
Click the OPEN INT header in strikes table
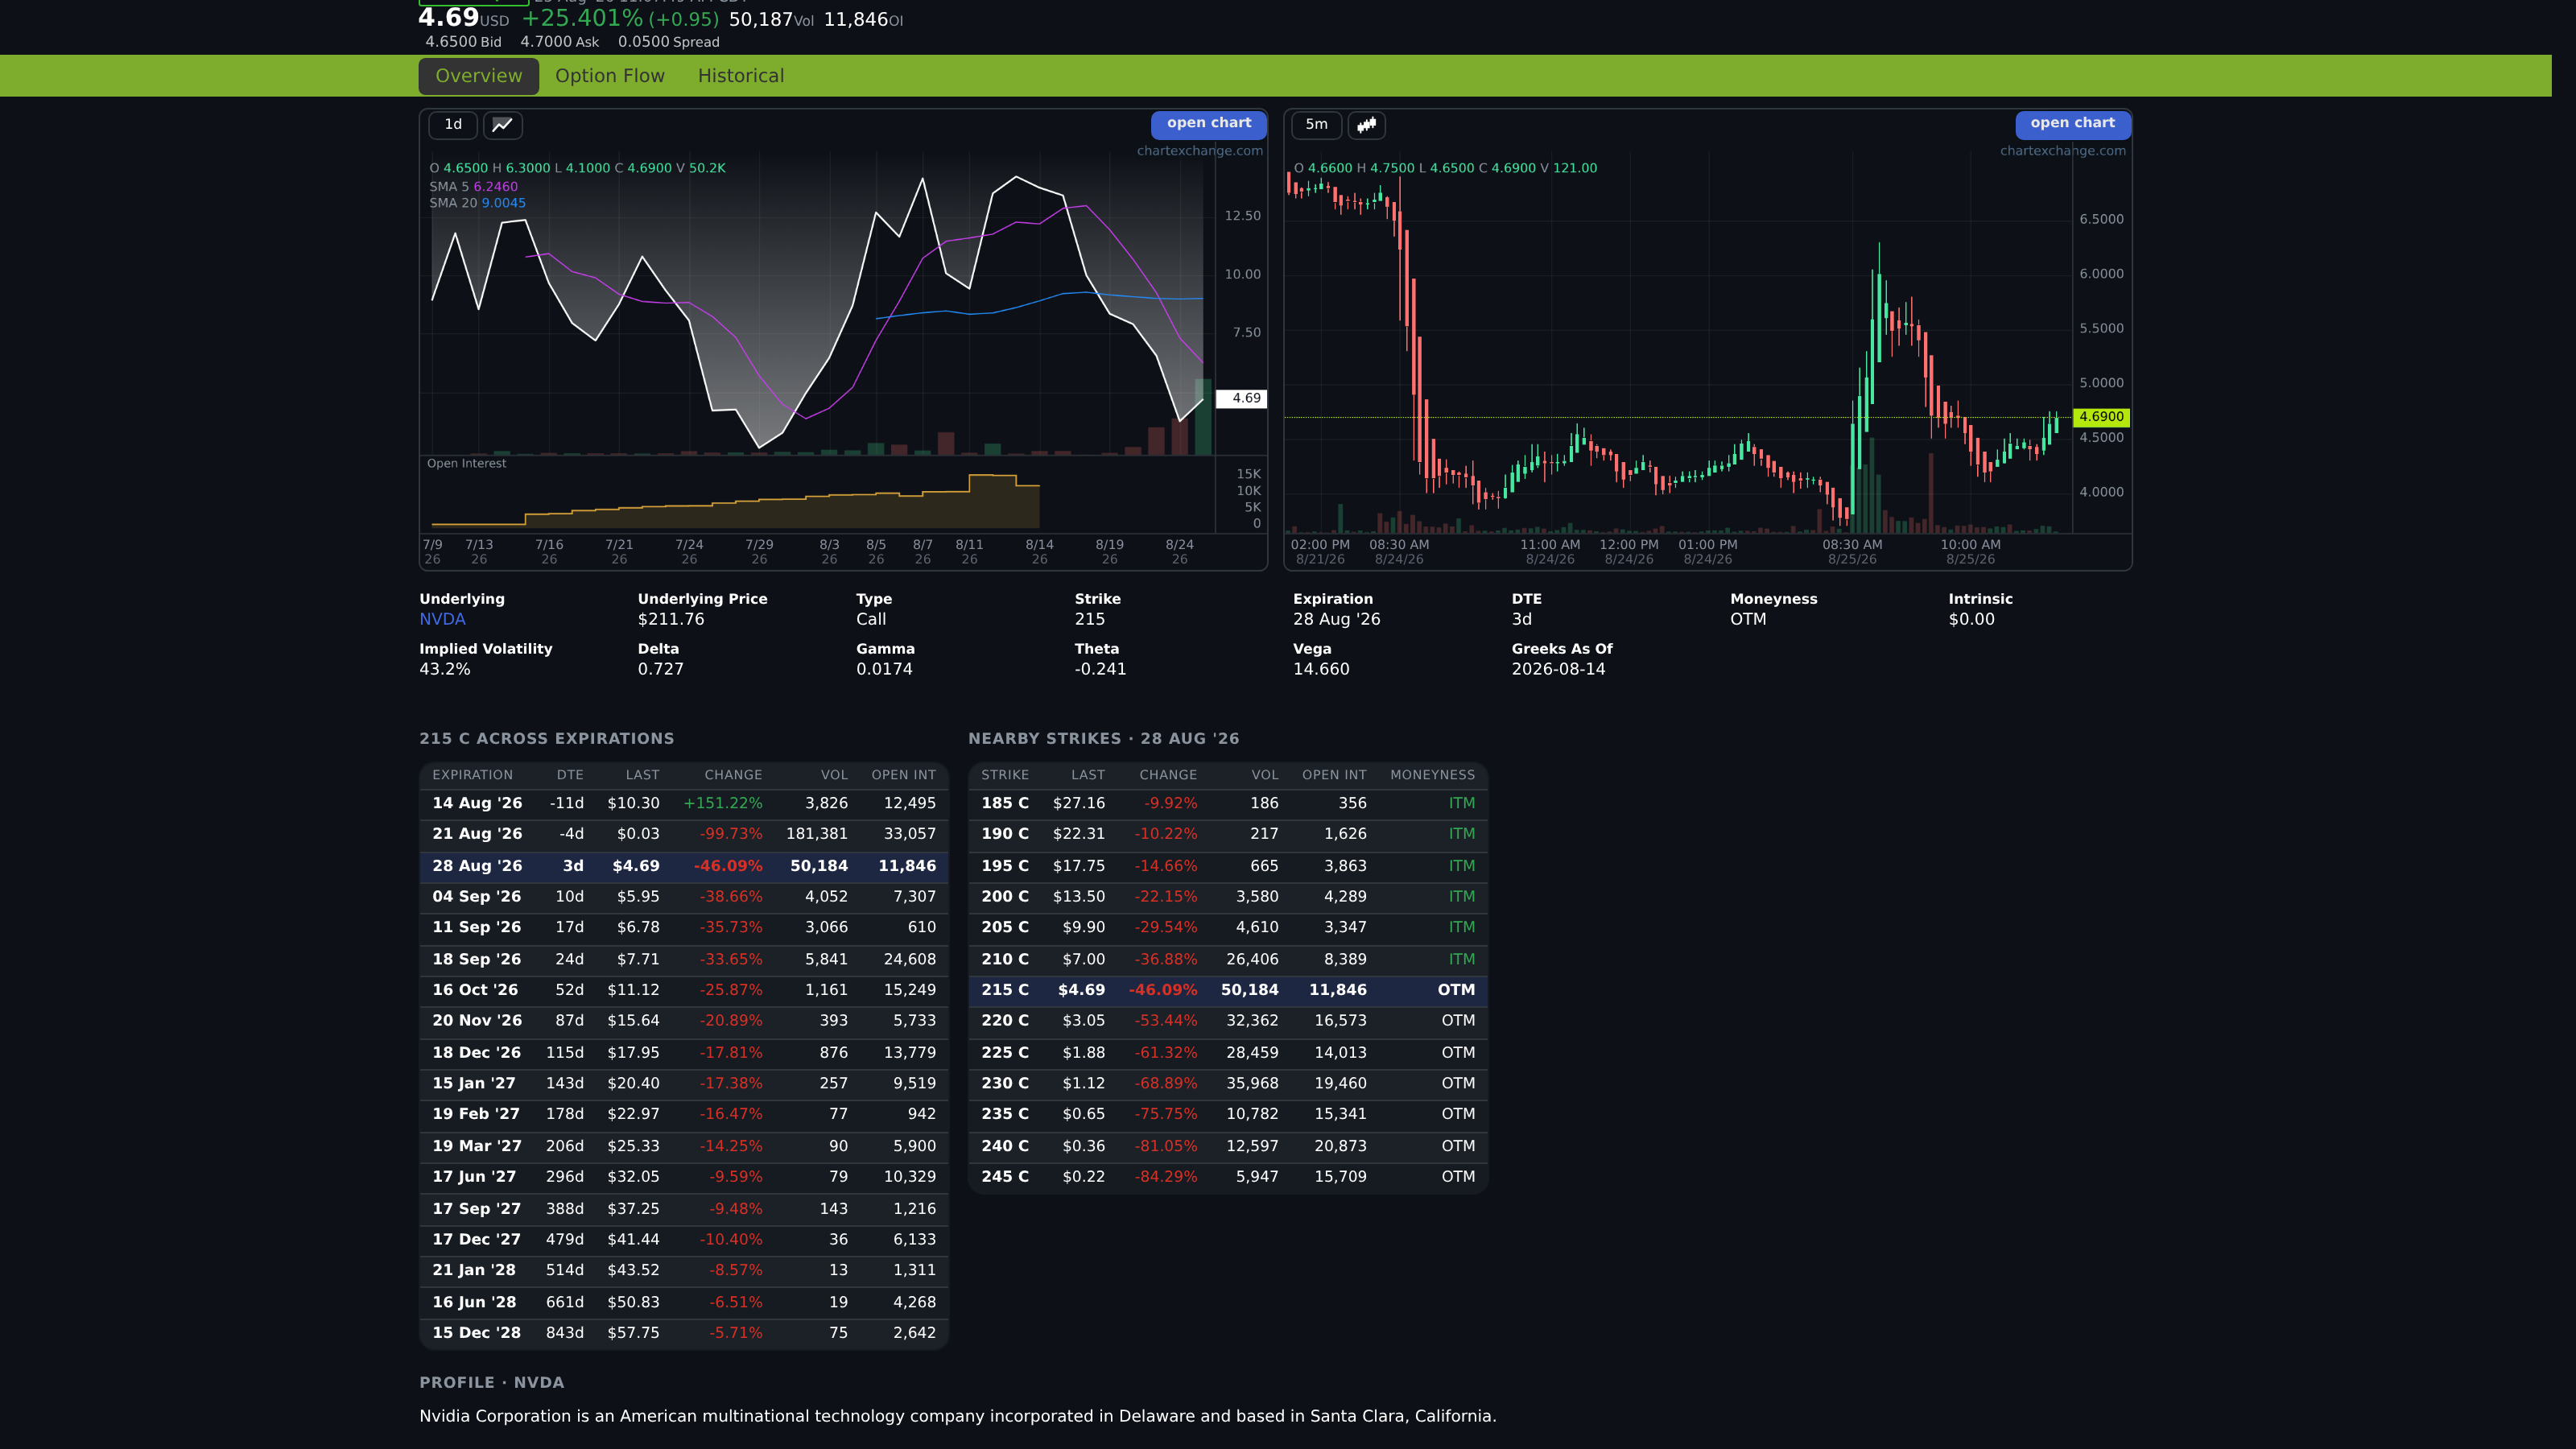pyautogui.click(x=1334, y=775)
